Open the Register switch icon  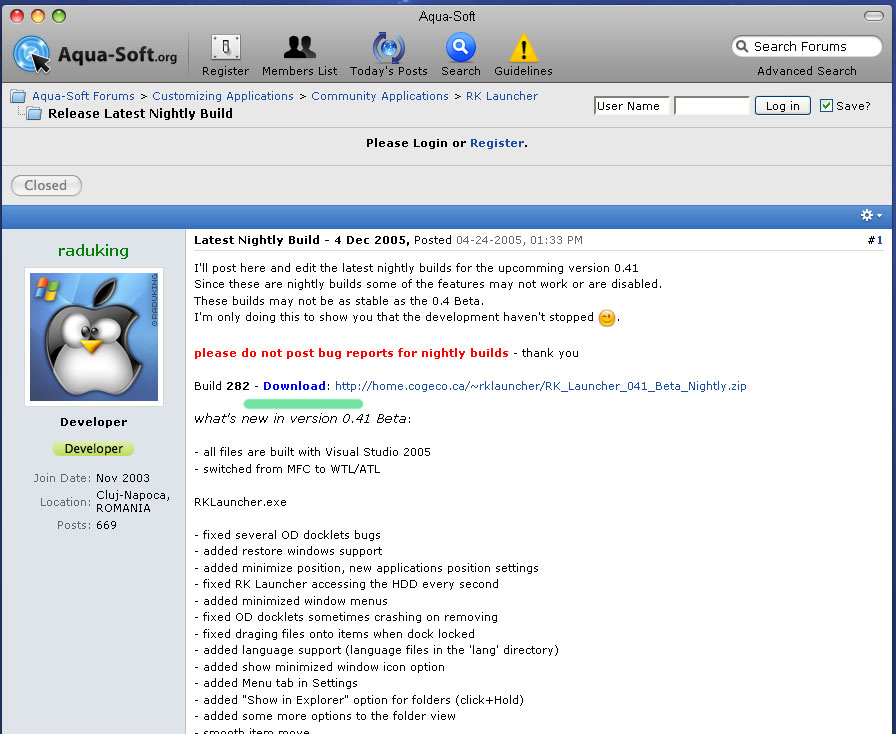click(226, 47)
